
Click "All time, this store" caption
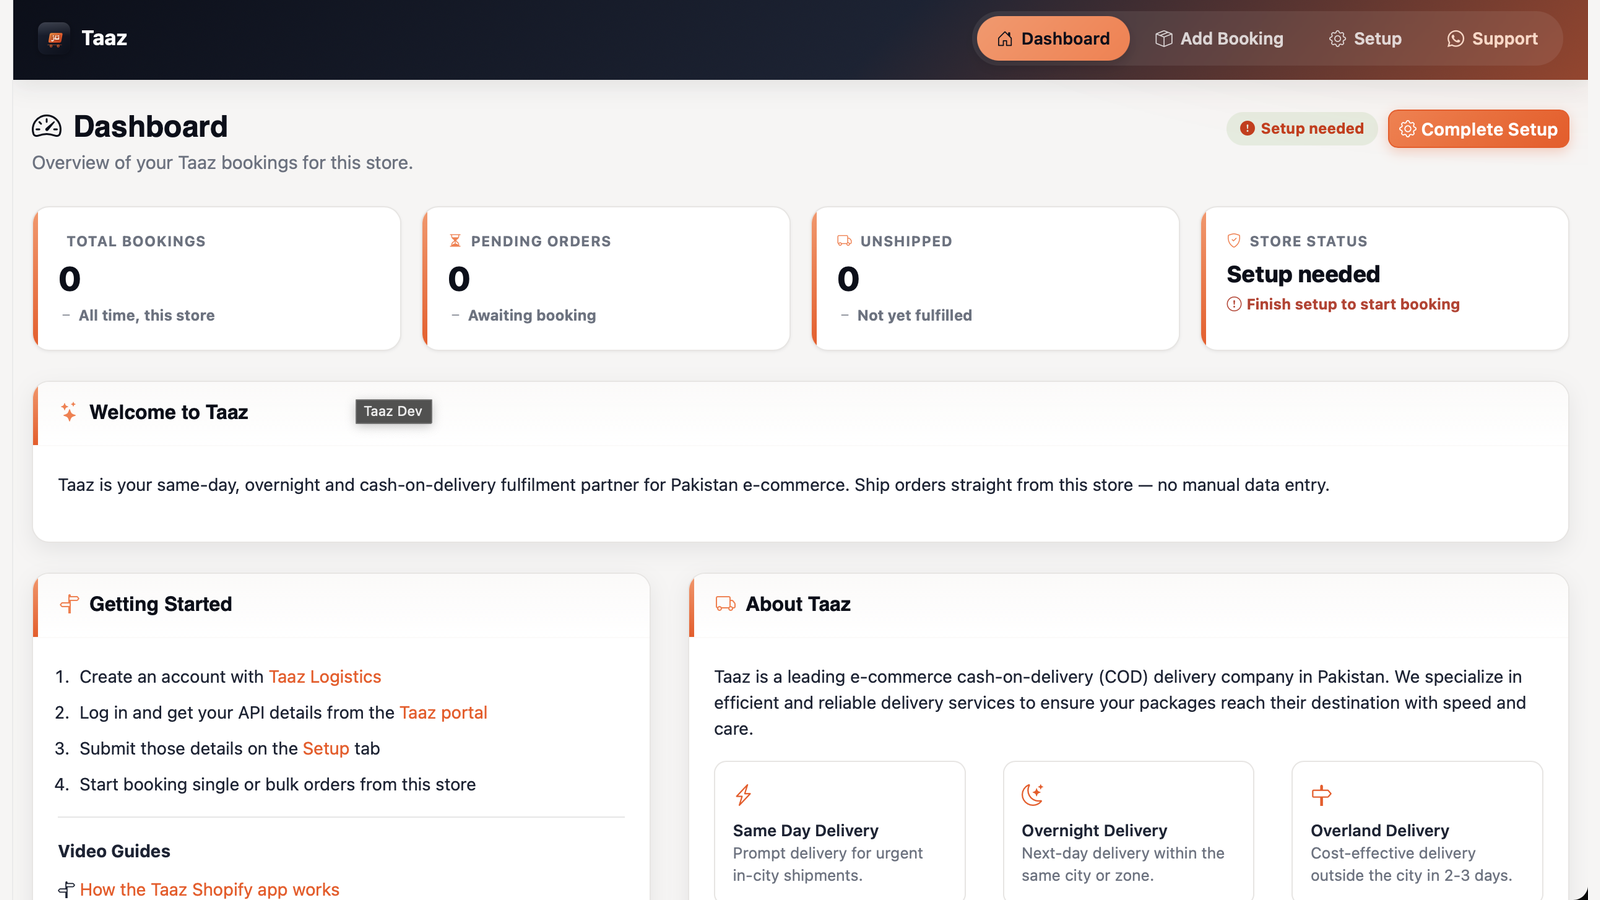147,315
